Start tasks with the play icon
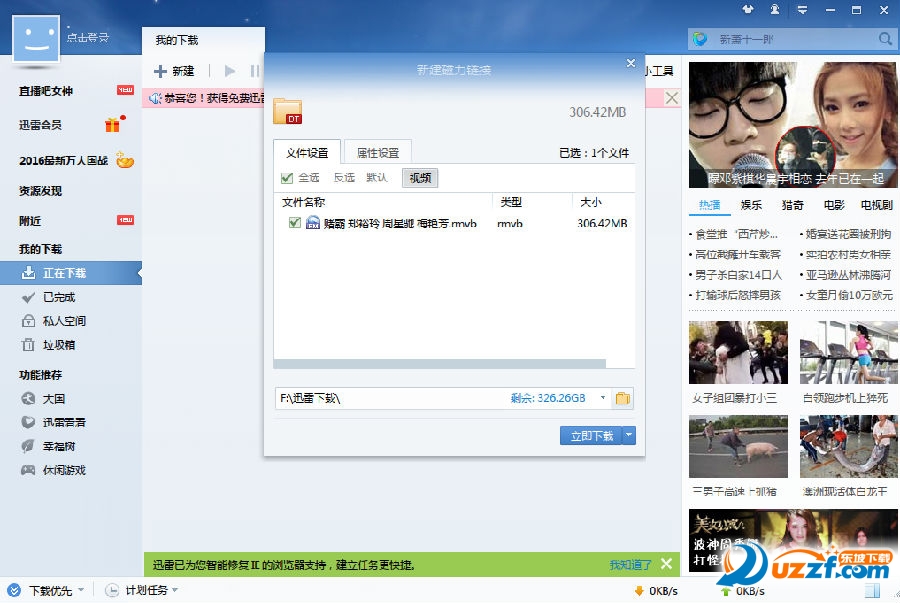Viewport: 900px width, 603px height. pos(230,71)
